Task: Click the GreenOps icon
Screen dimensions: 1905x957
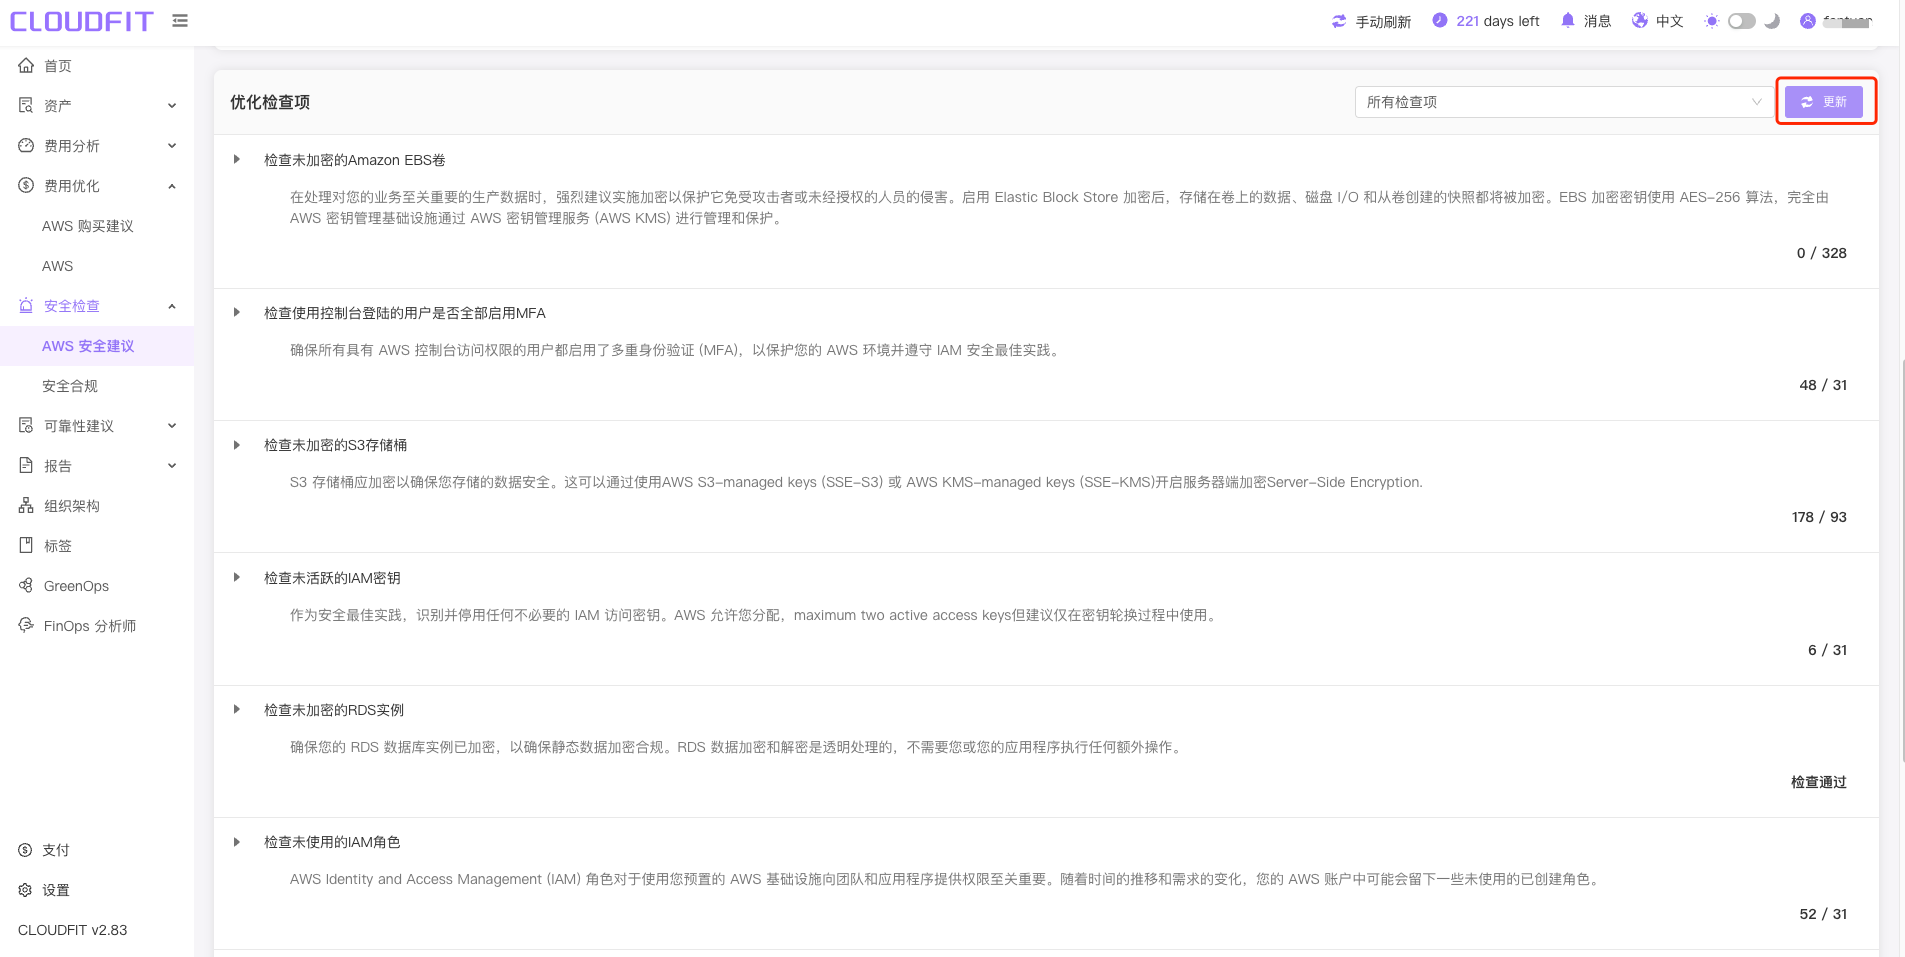Action: point(26,585)
